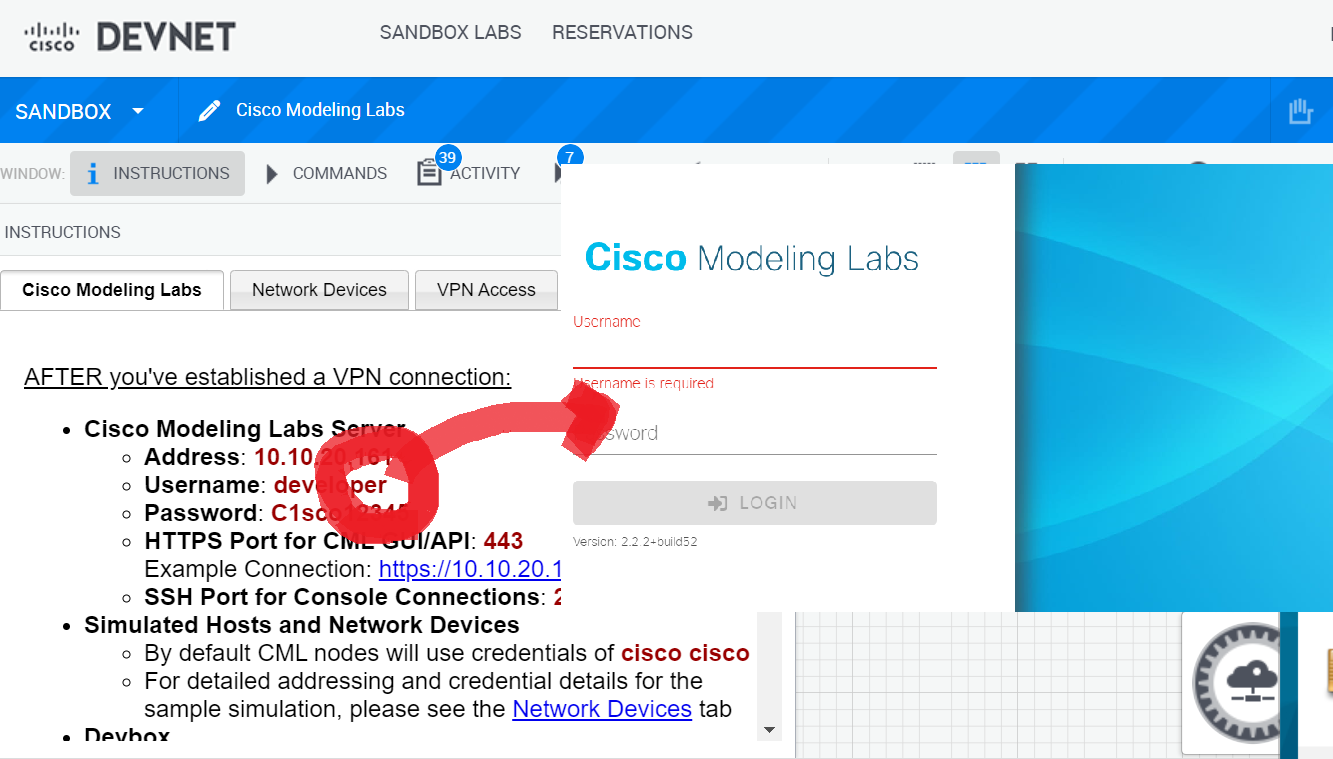The image size is (1333, 759).
Task: Switch to the Network Devices tab
Action: pyautogui.click(x=319, y=290)
